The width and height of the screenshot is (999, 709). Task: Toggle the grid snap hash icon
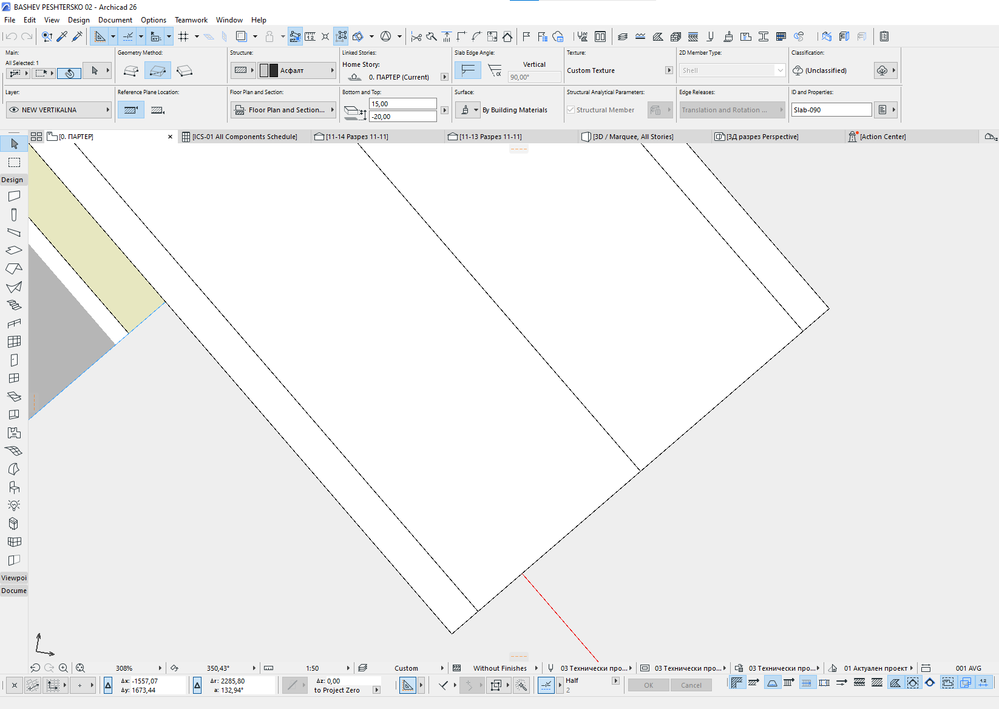(x=183, y=36)
